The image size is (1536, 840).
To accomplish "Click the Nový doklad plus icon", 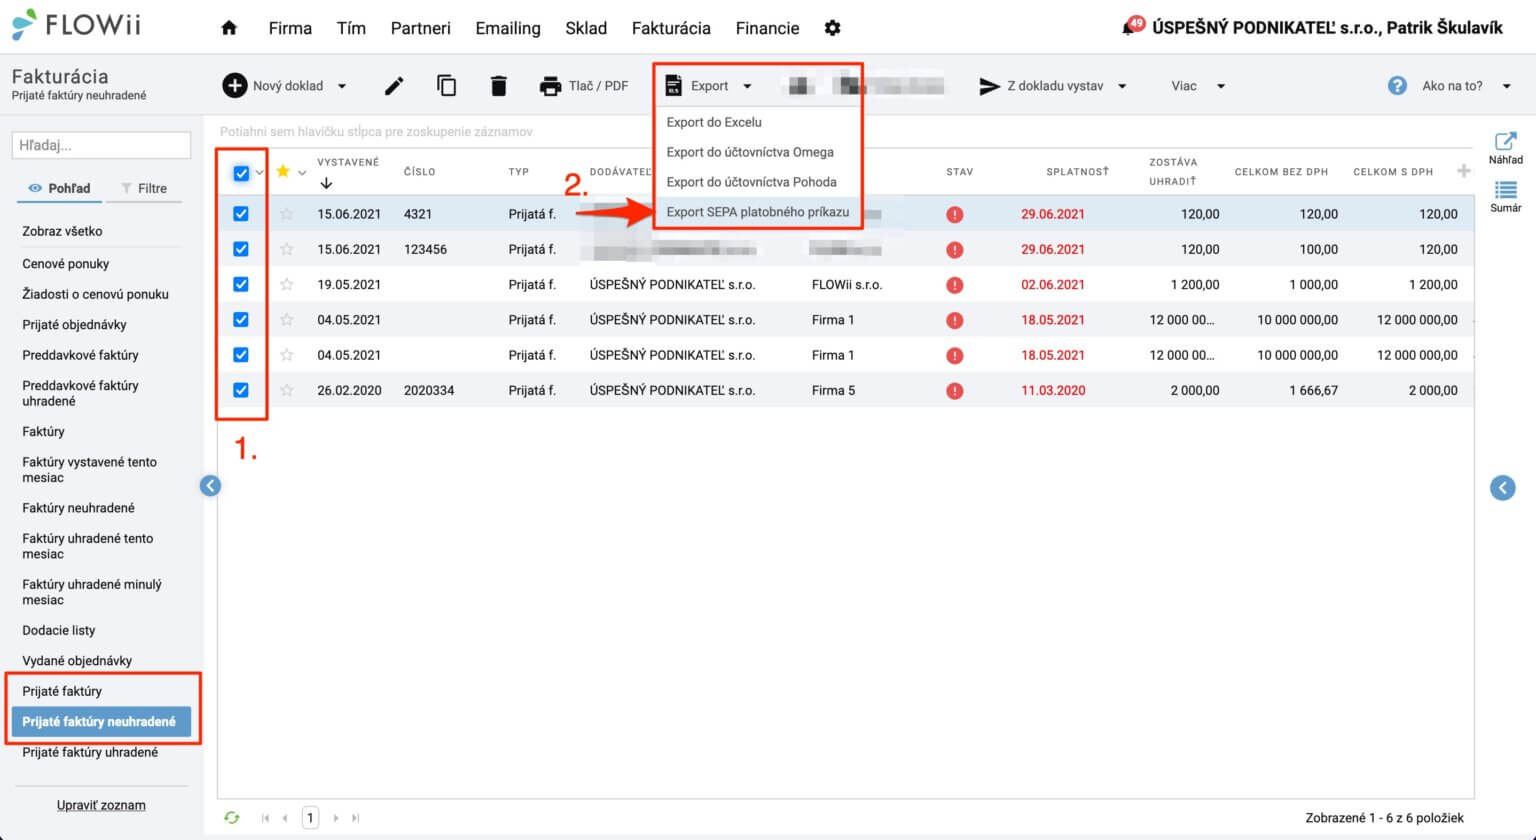I will pos(234,86).
